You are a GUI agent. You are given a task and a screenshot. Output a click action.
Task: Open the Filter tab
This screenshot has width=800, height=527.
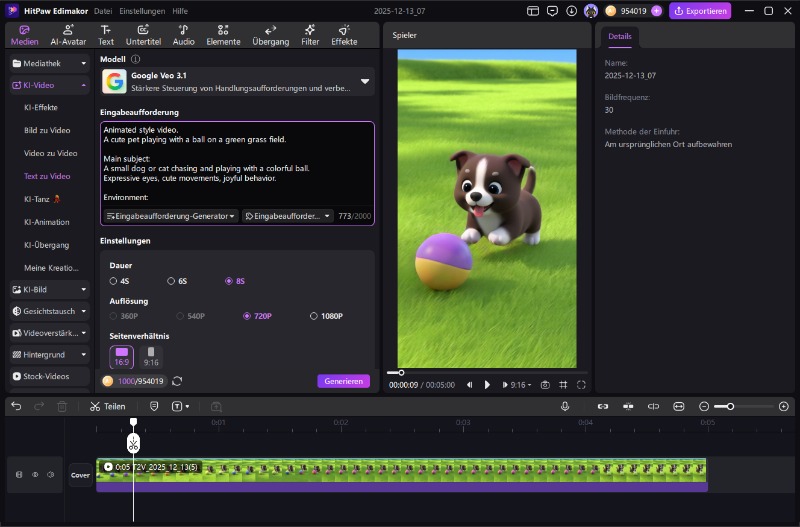coord(310,35)
